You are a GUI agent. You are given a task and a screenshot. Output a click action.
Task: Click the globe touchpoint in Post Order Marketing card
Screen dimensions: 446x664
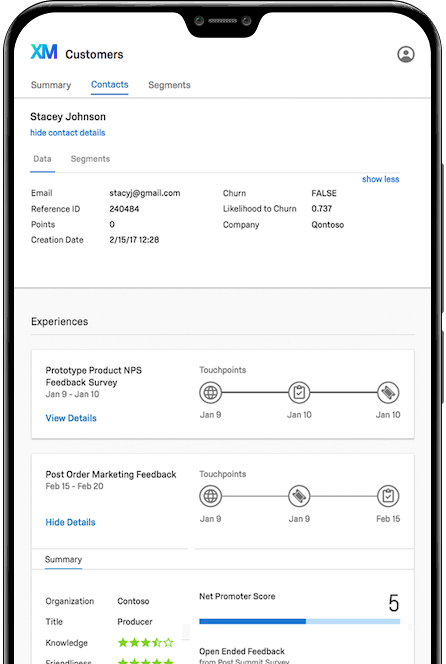pyautogui.click(x=211, y=496)
